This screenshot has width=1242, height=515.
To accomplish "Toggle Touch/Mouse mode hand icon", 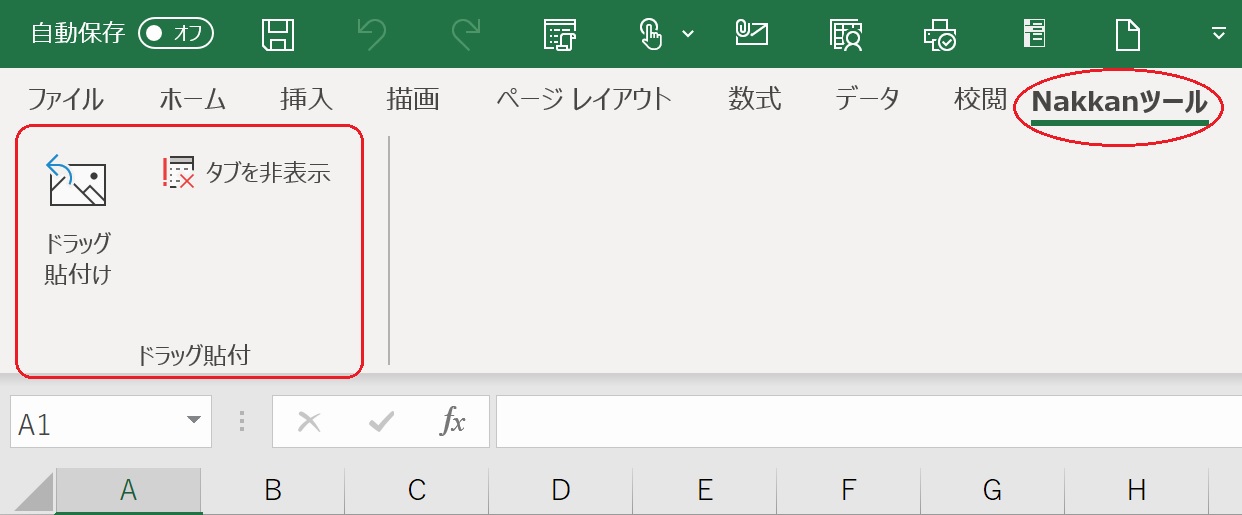I will pos(651,34).
